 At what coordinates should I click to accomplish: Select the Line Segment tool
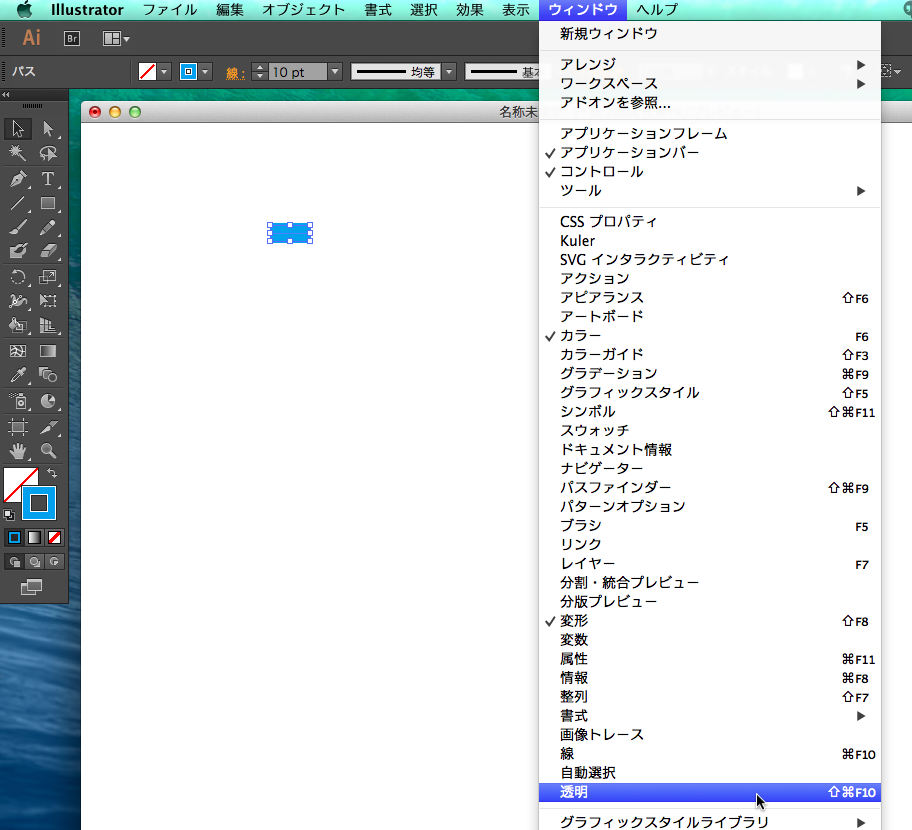click(x=18, y=203)
